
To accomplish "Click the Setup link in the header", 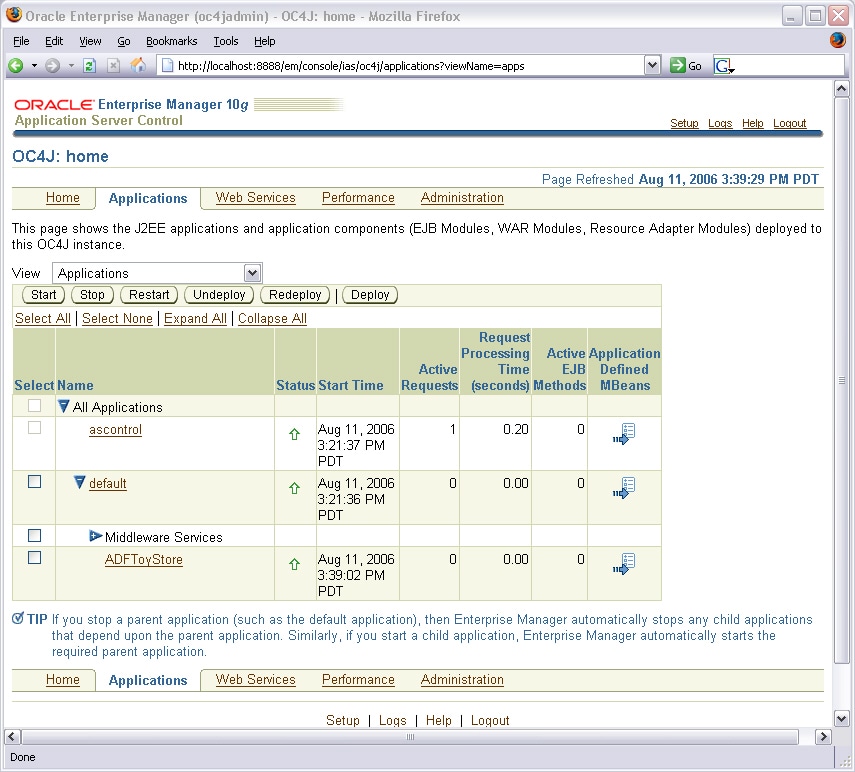I will pyautogui.click(x=684, y=123).
